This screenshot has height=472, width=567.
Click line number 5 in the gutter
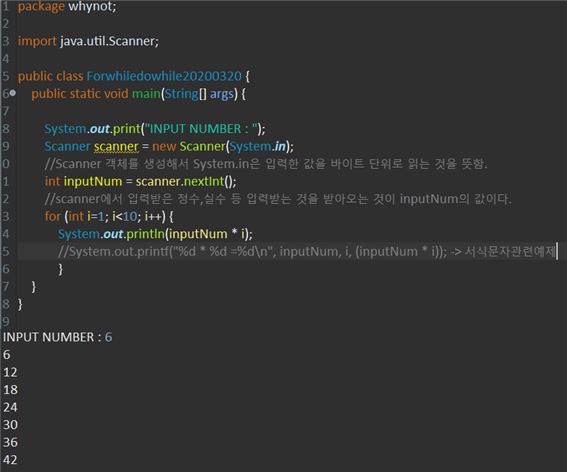coord(5,76)
